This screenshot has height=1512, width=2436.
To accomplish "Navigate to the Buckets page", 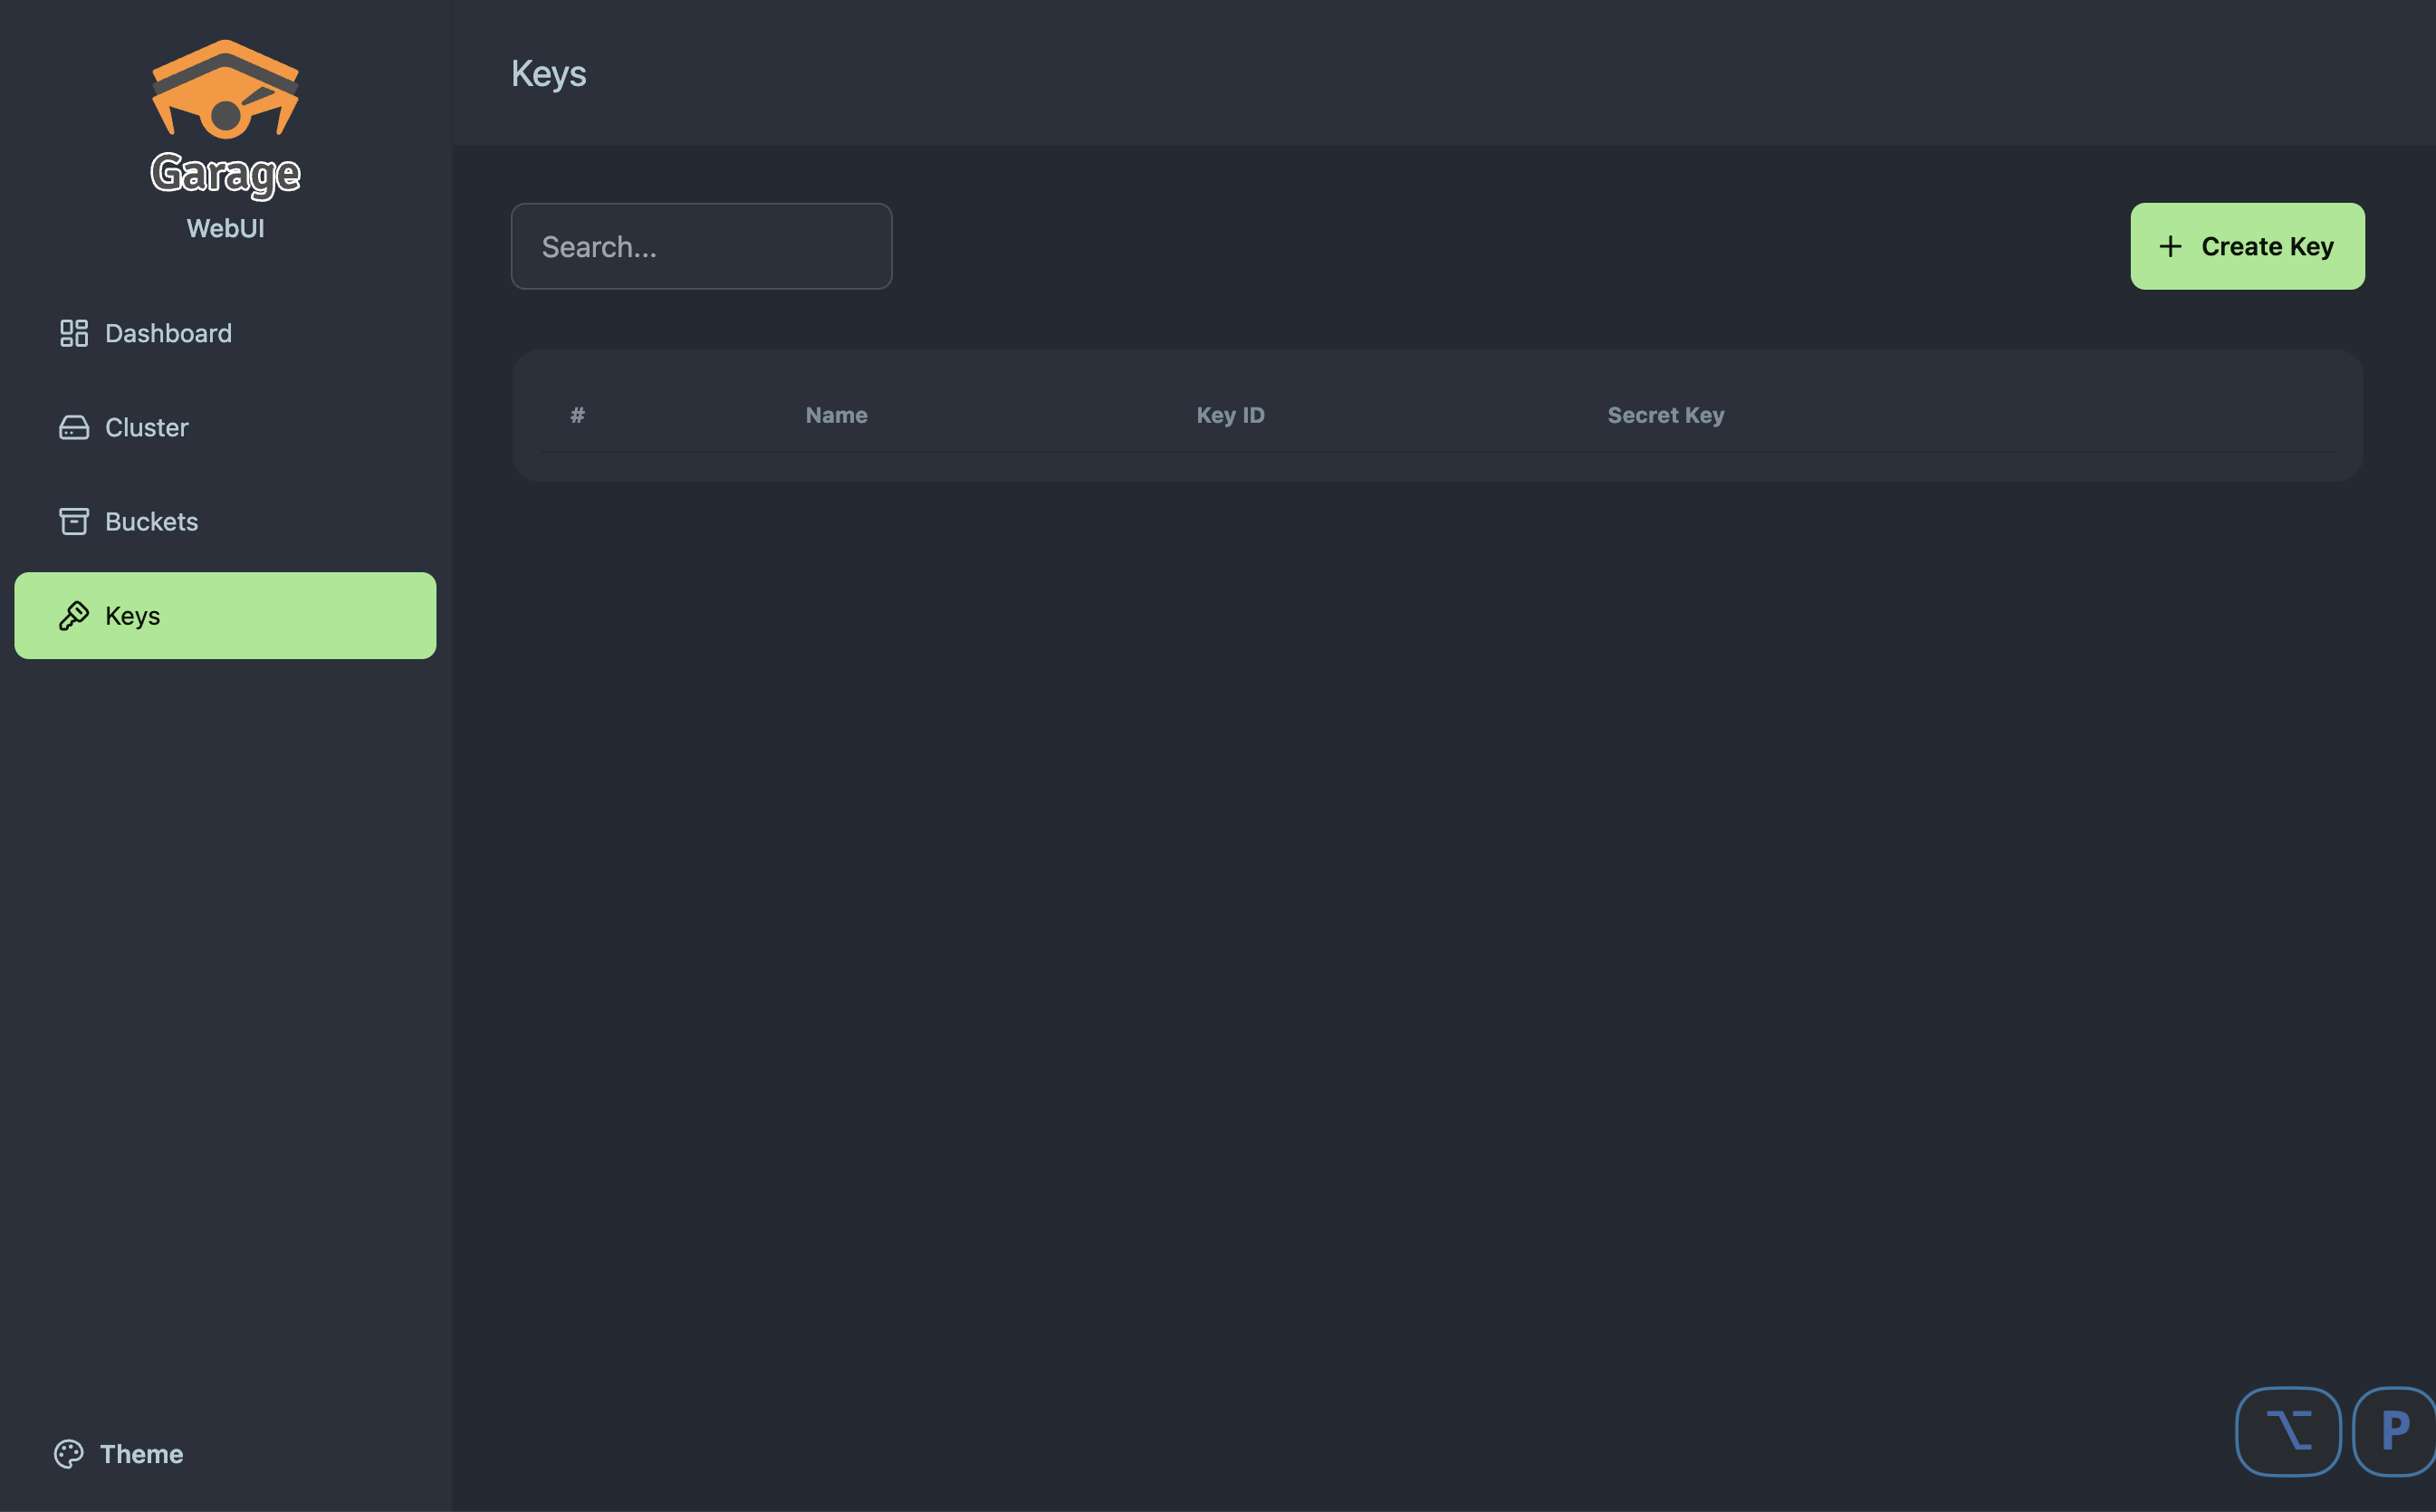I will (x=152, y=522).
